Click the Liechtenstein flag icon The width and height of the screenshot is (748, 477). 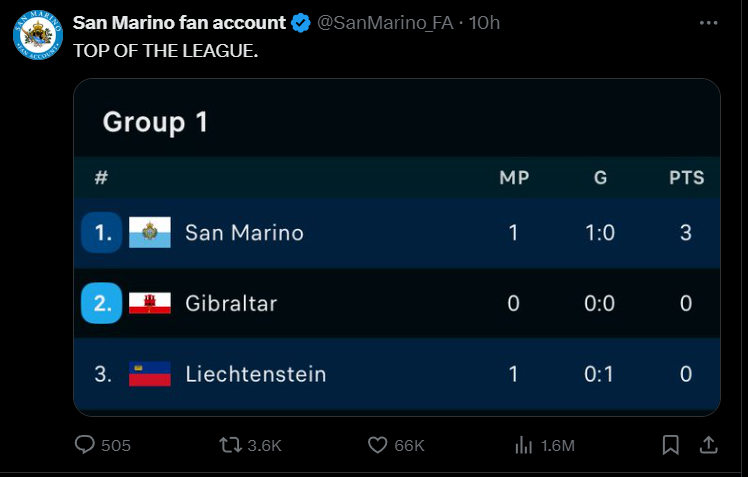[150, 374]
